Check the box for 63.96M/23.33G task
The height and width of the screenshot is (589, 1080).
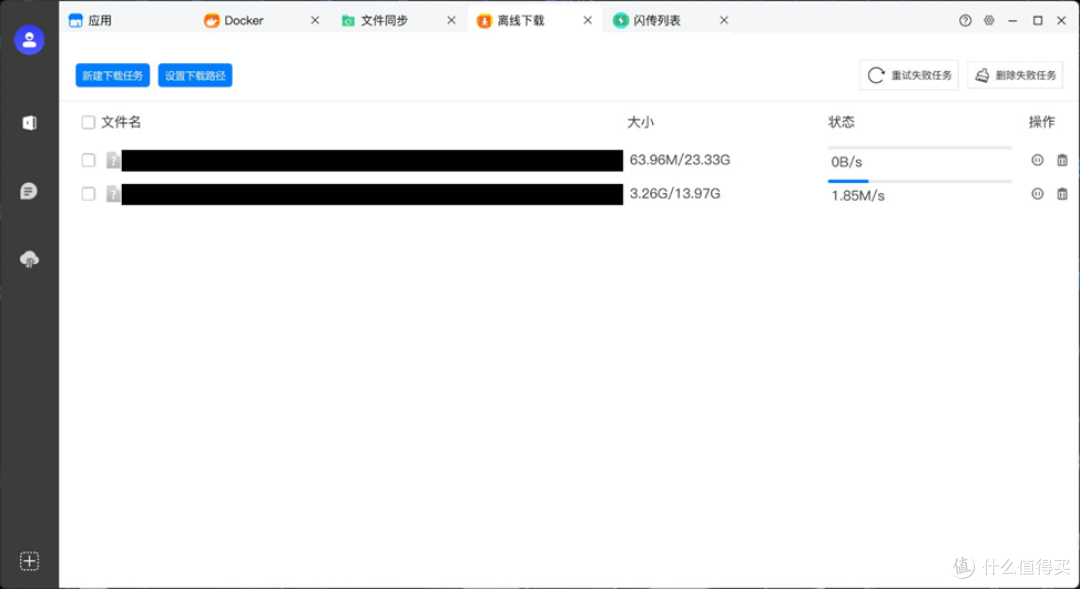88,160
